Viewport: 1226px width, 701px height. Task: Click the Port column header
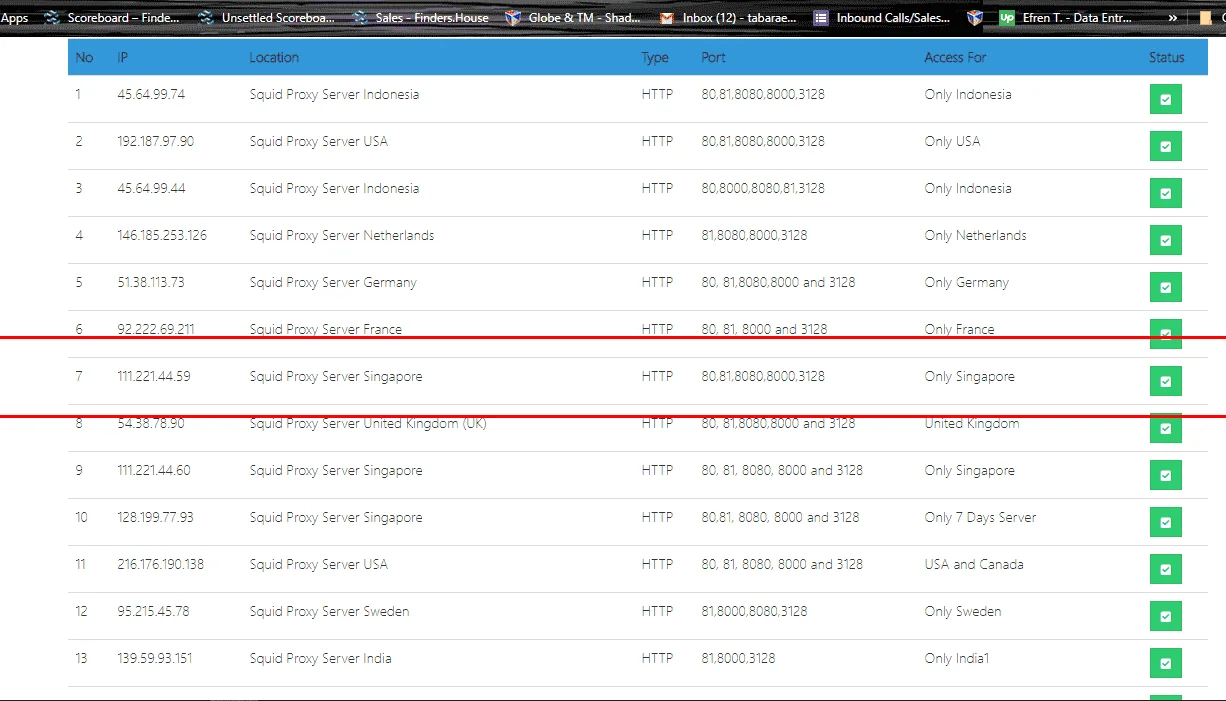point(713,57)
